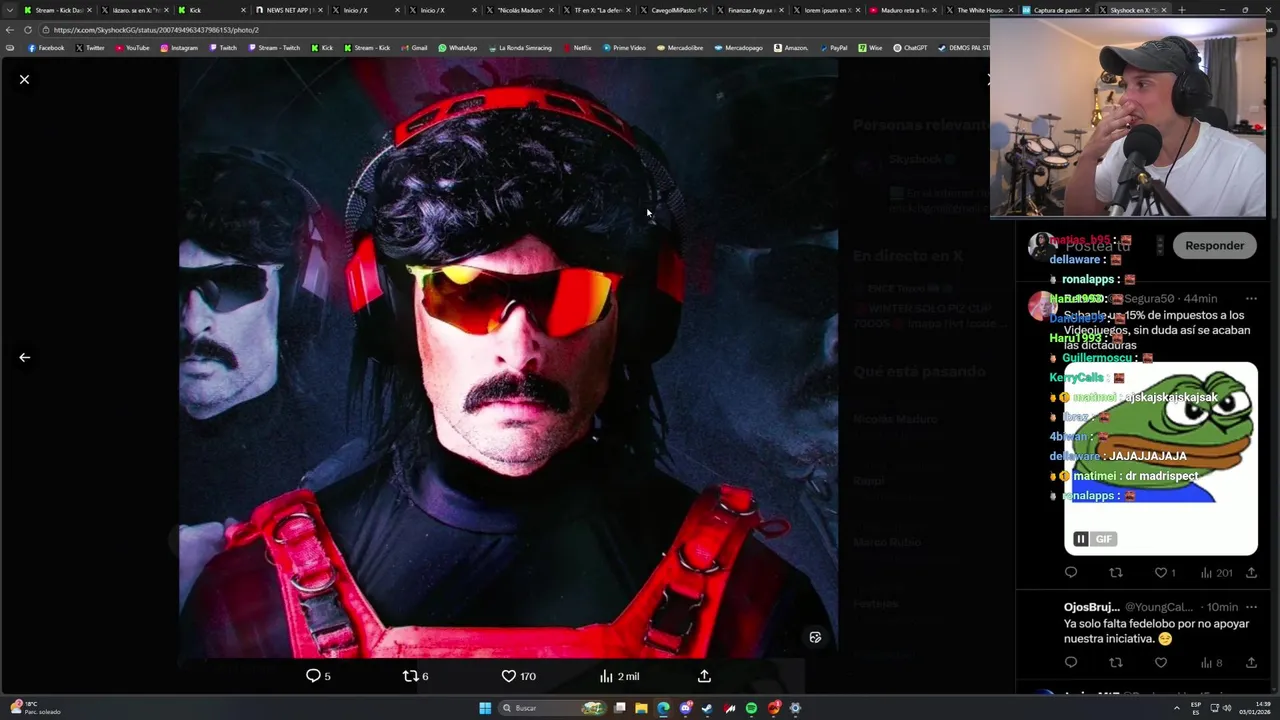Open the OjosBruj profile name
1280x720 pixels.
[x=1091, y=607]
